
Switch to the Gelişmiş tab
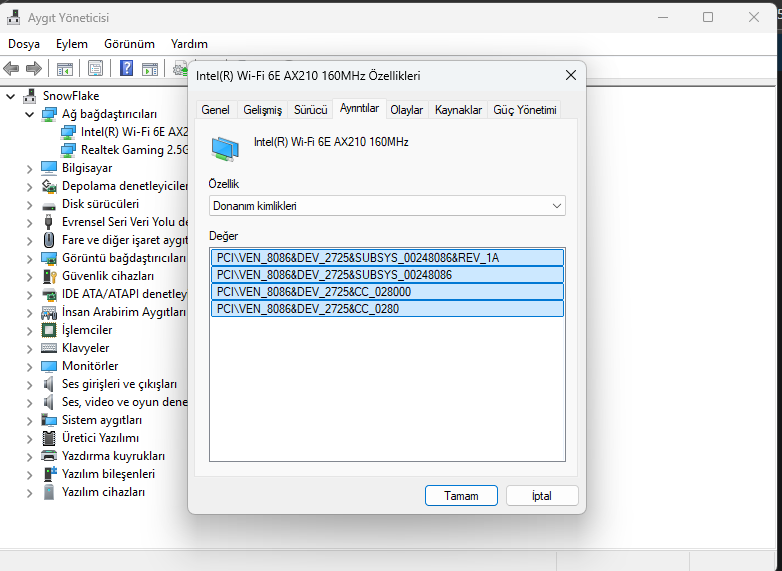point(262,110)
